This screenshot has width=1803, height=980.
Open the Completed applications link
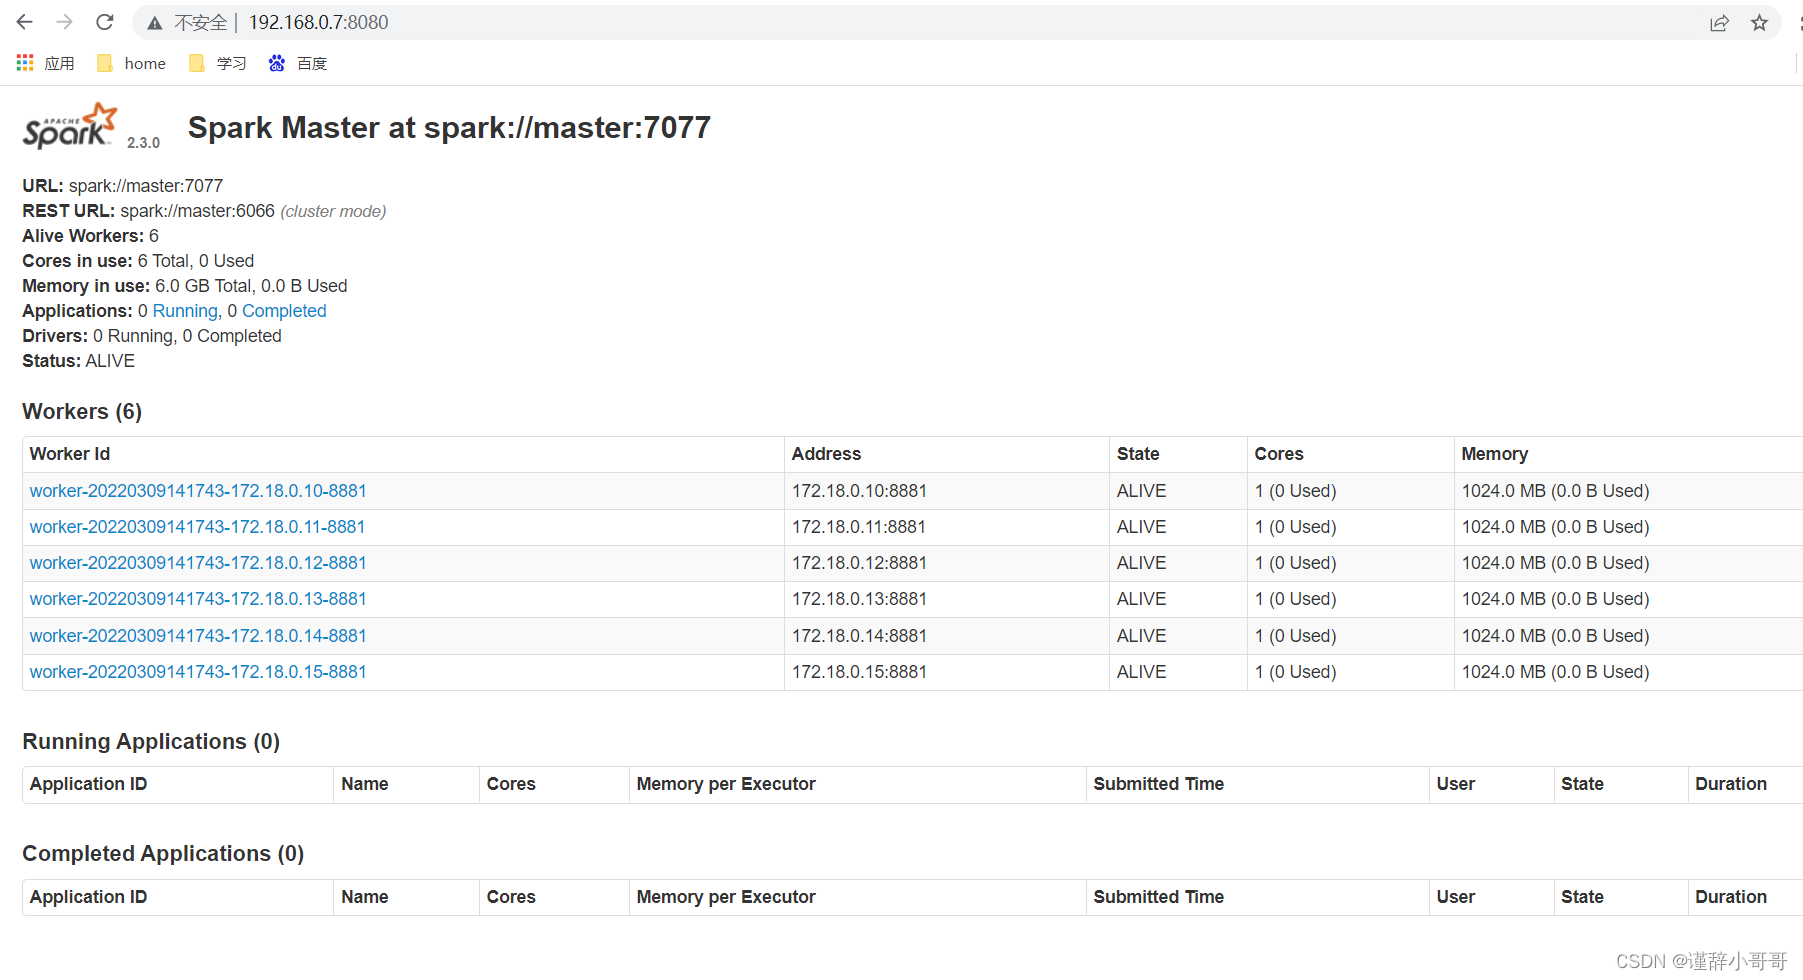284,311
